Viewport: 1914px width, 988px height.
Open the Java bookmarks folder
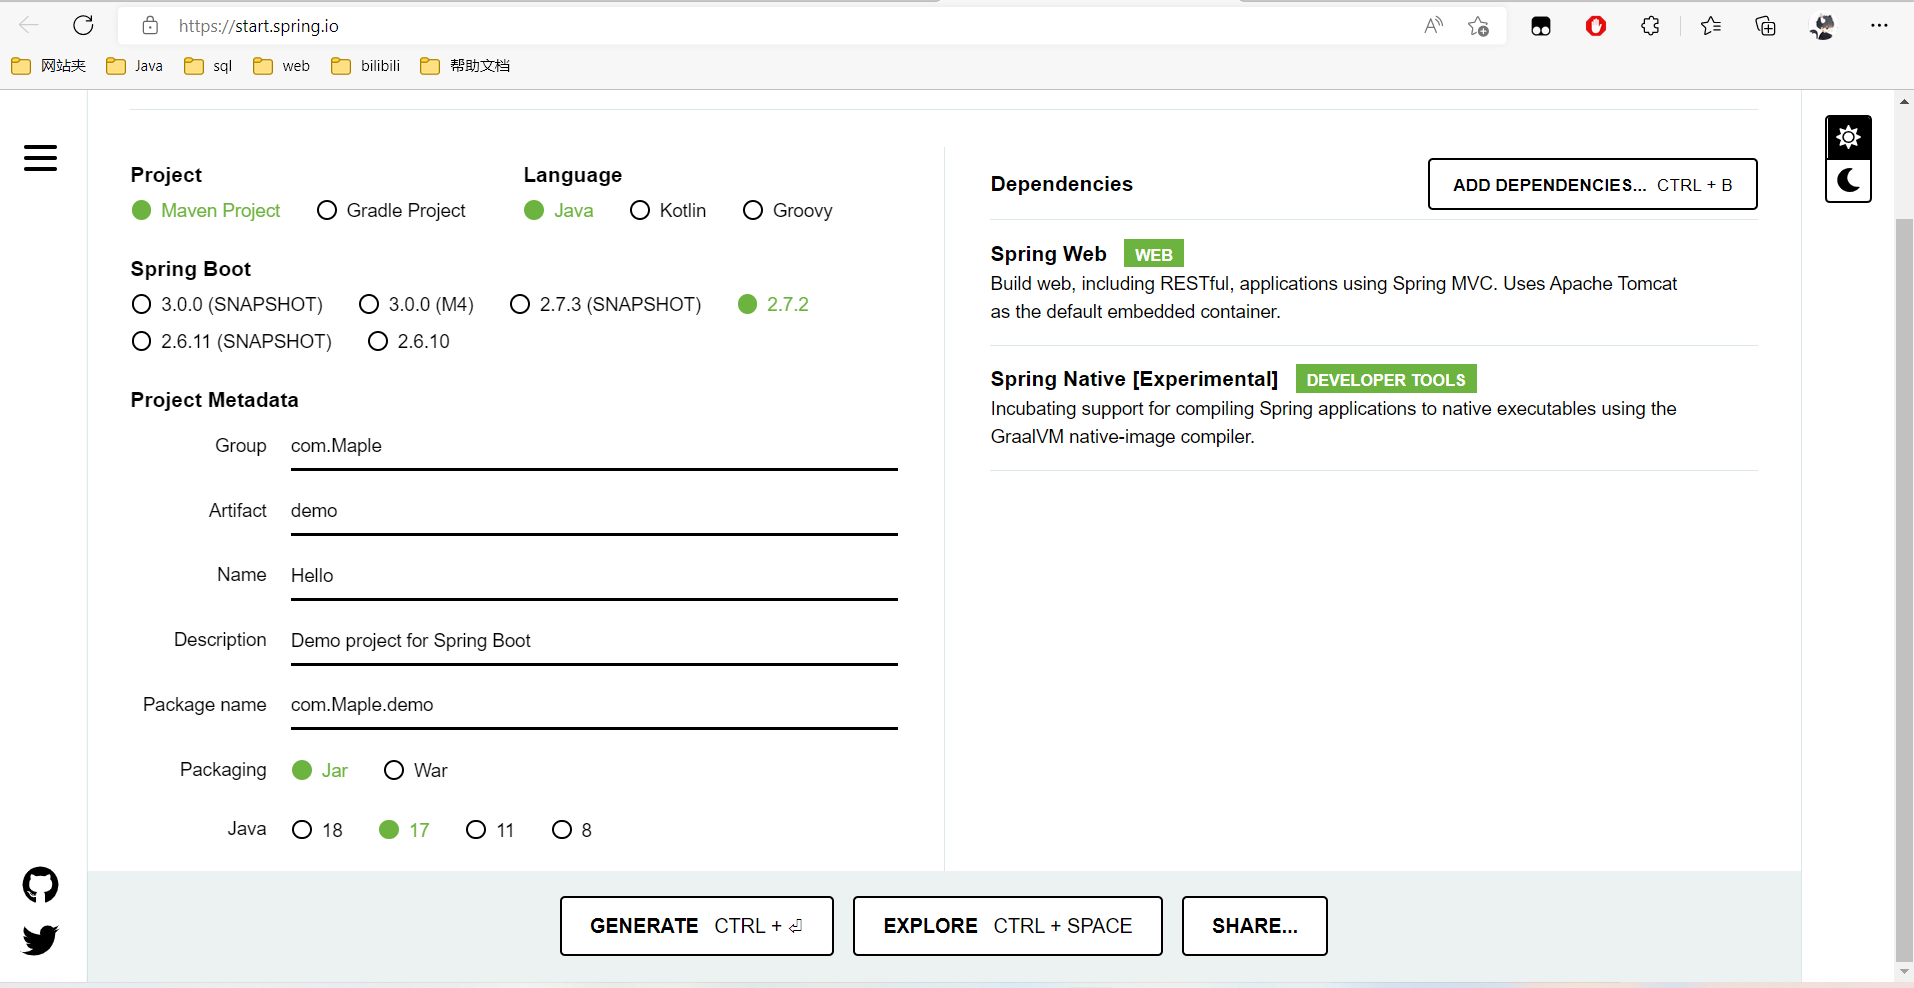click(x=135, y=66)
